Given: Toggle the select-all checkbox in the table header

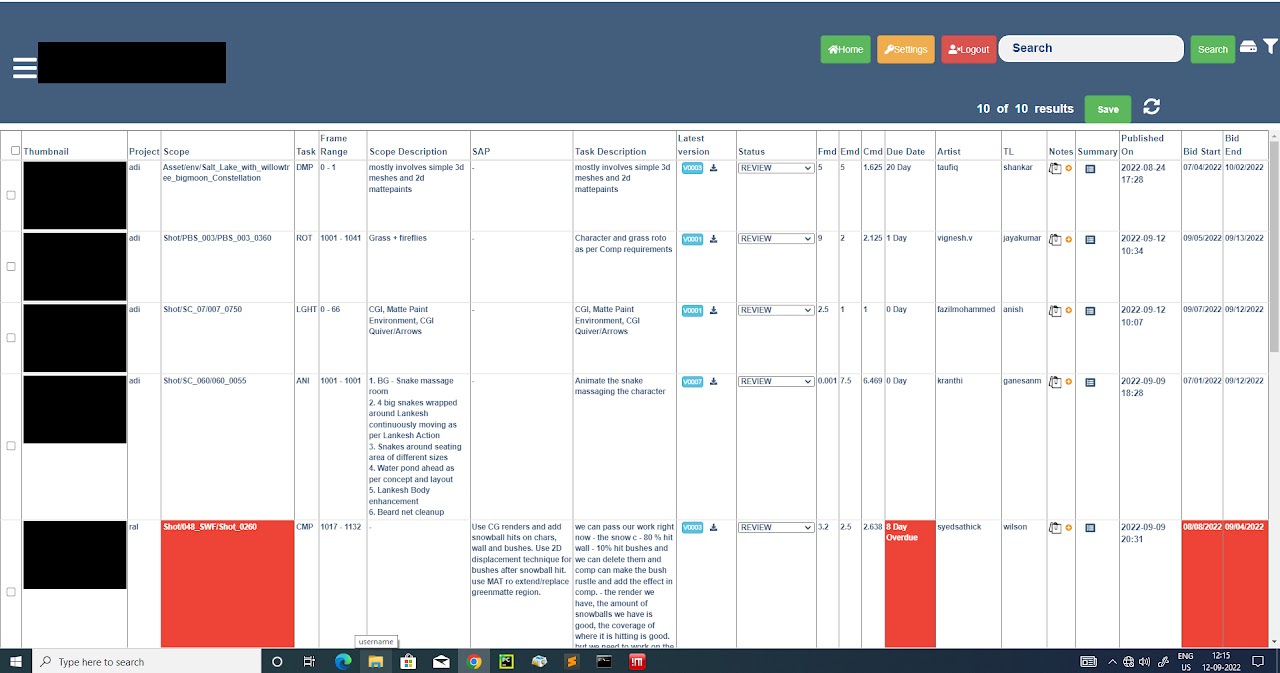Looking at the screenshot, I should [15, 151].
